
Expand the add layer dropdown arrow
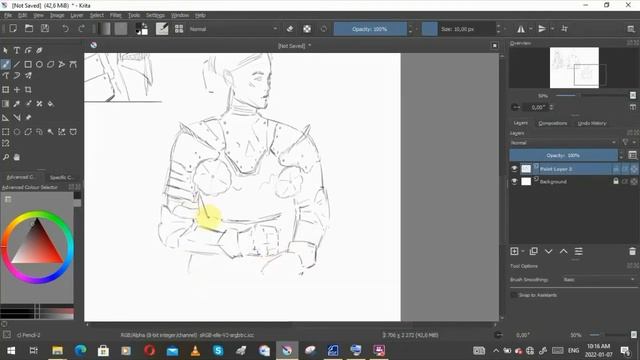coord(523,251)
